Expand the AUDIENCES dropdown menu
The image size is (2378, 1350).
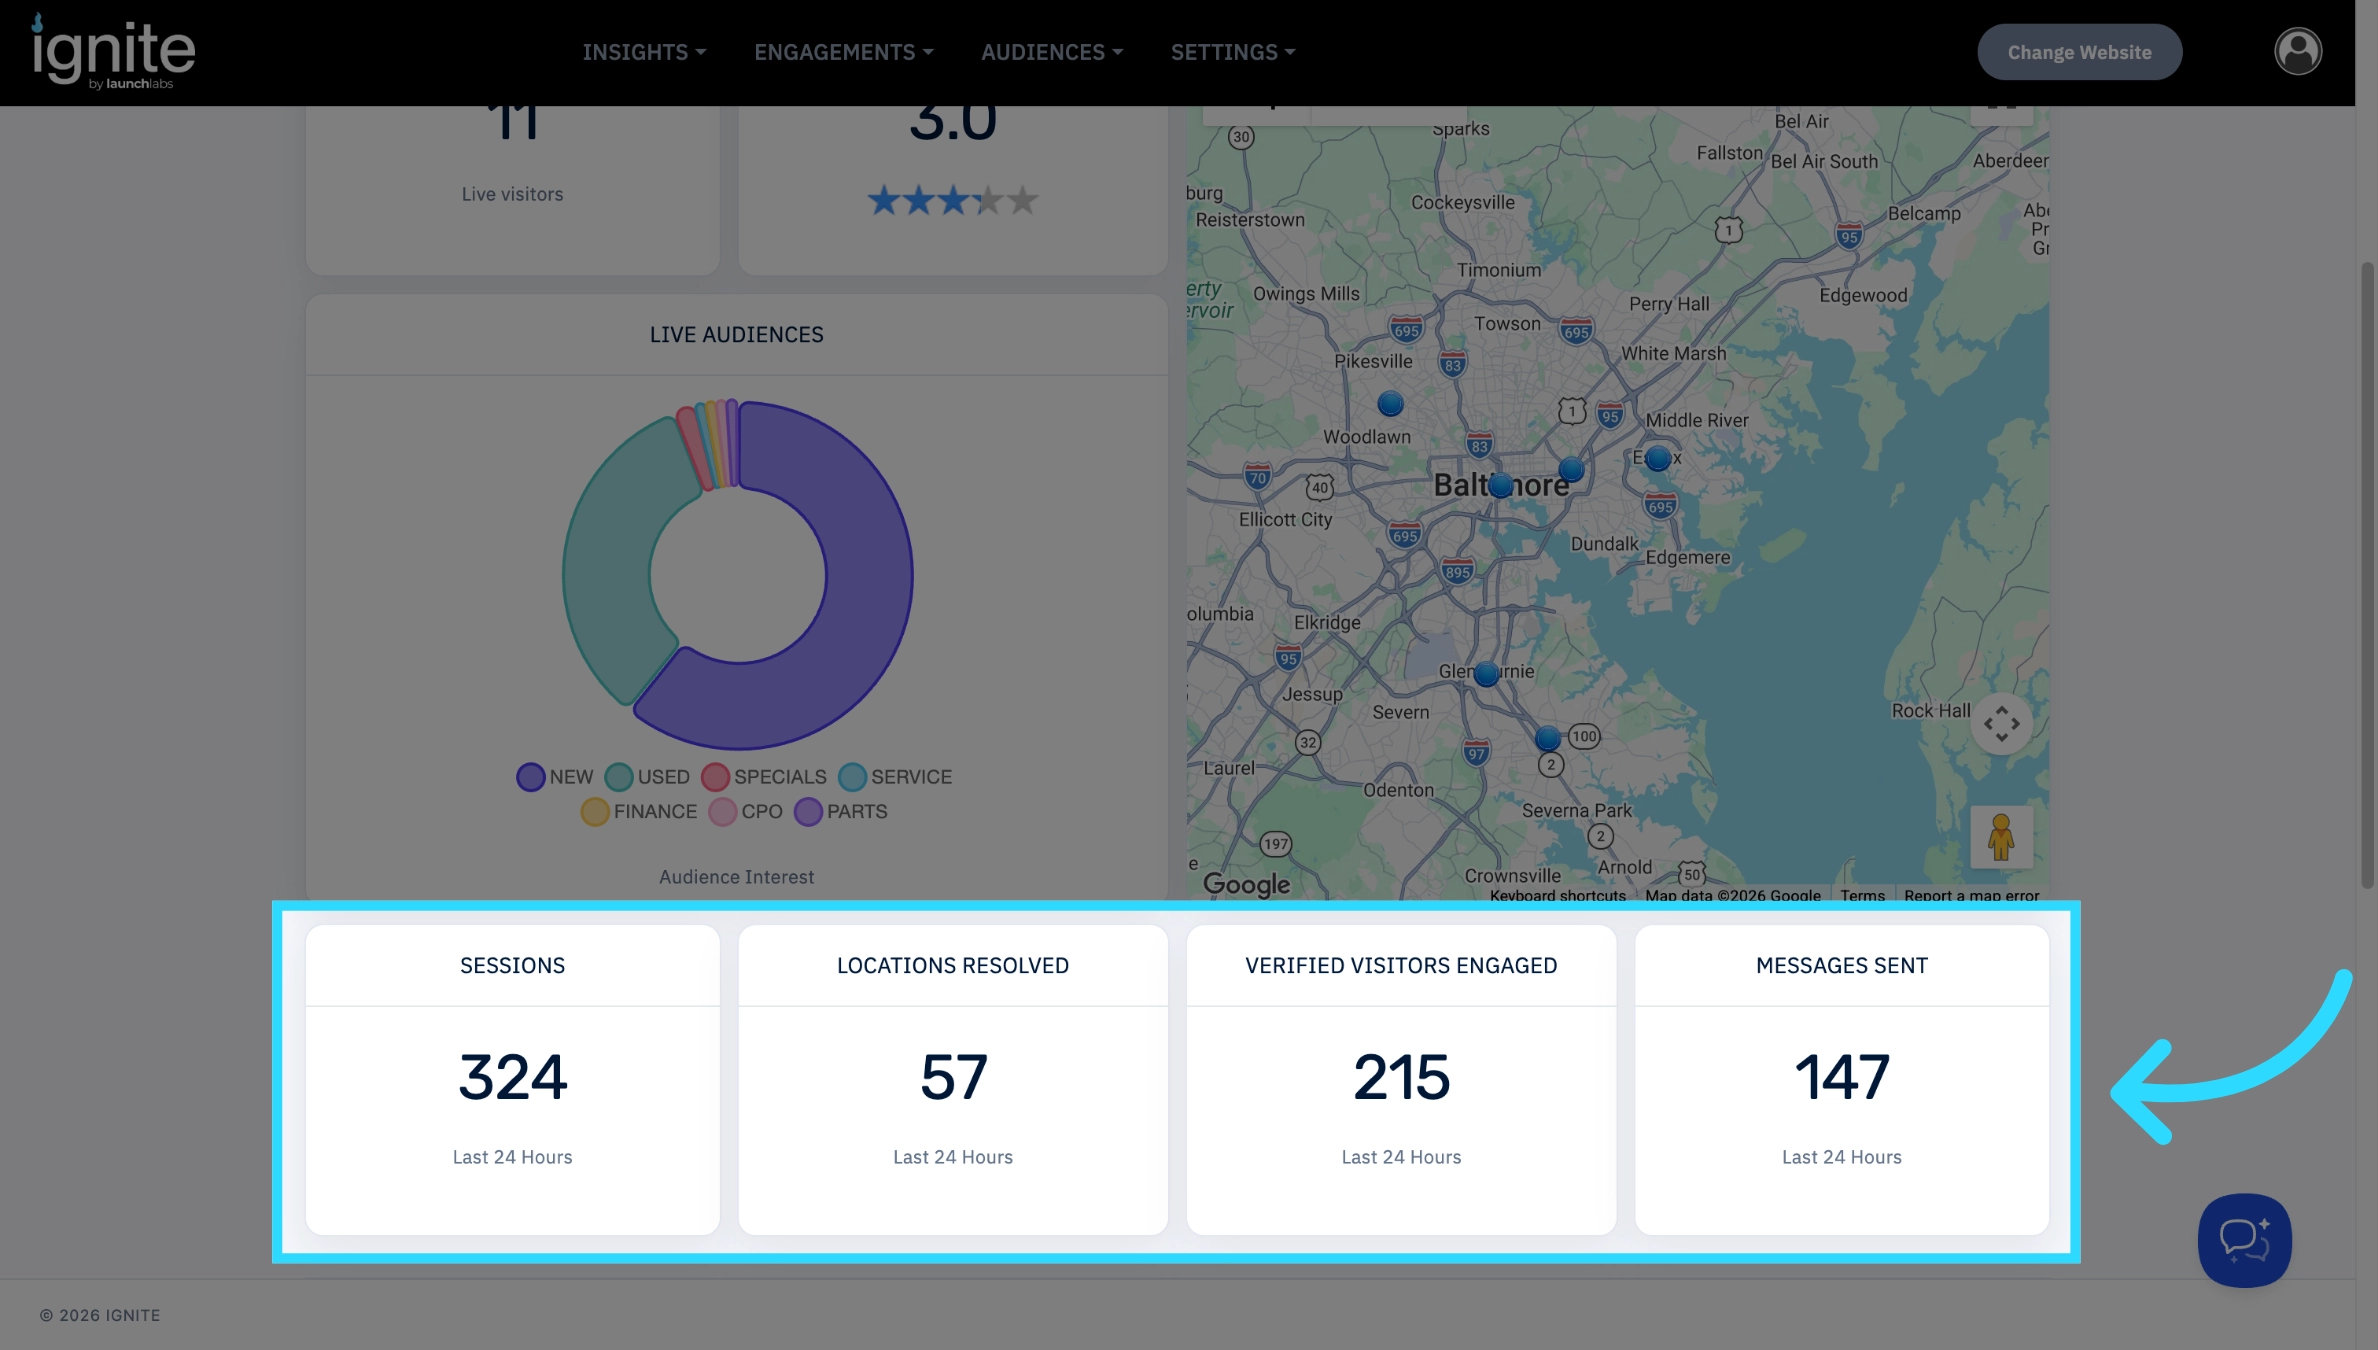pos(1052,52)
